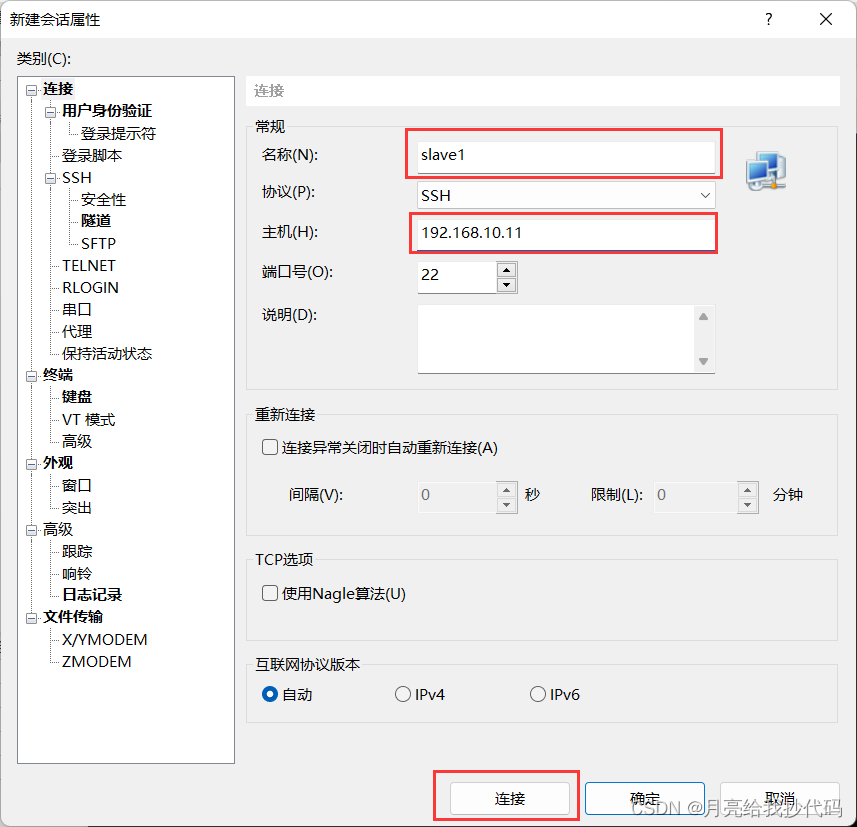Click the help question mark button

769,20
